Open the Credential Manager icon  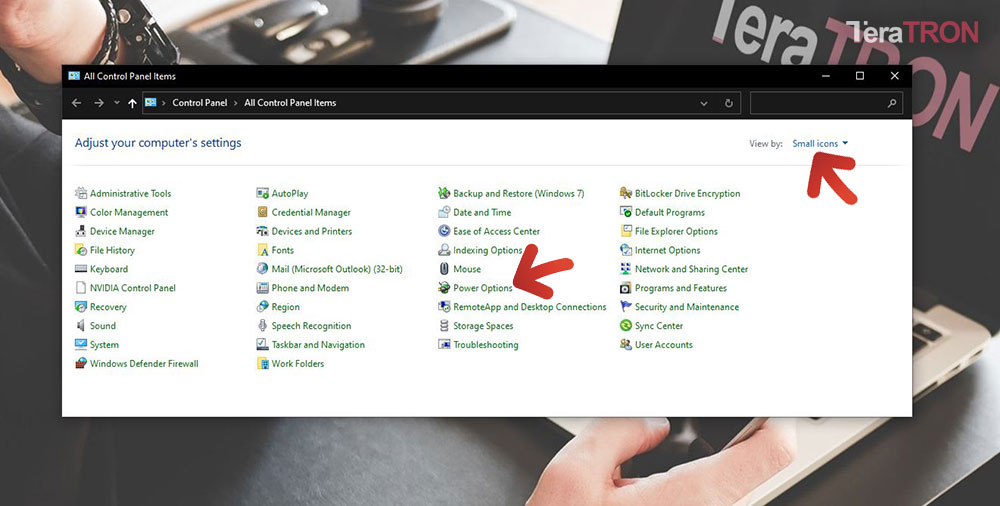point(262,212)
